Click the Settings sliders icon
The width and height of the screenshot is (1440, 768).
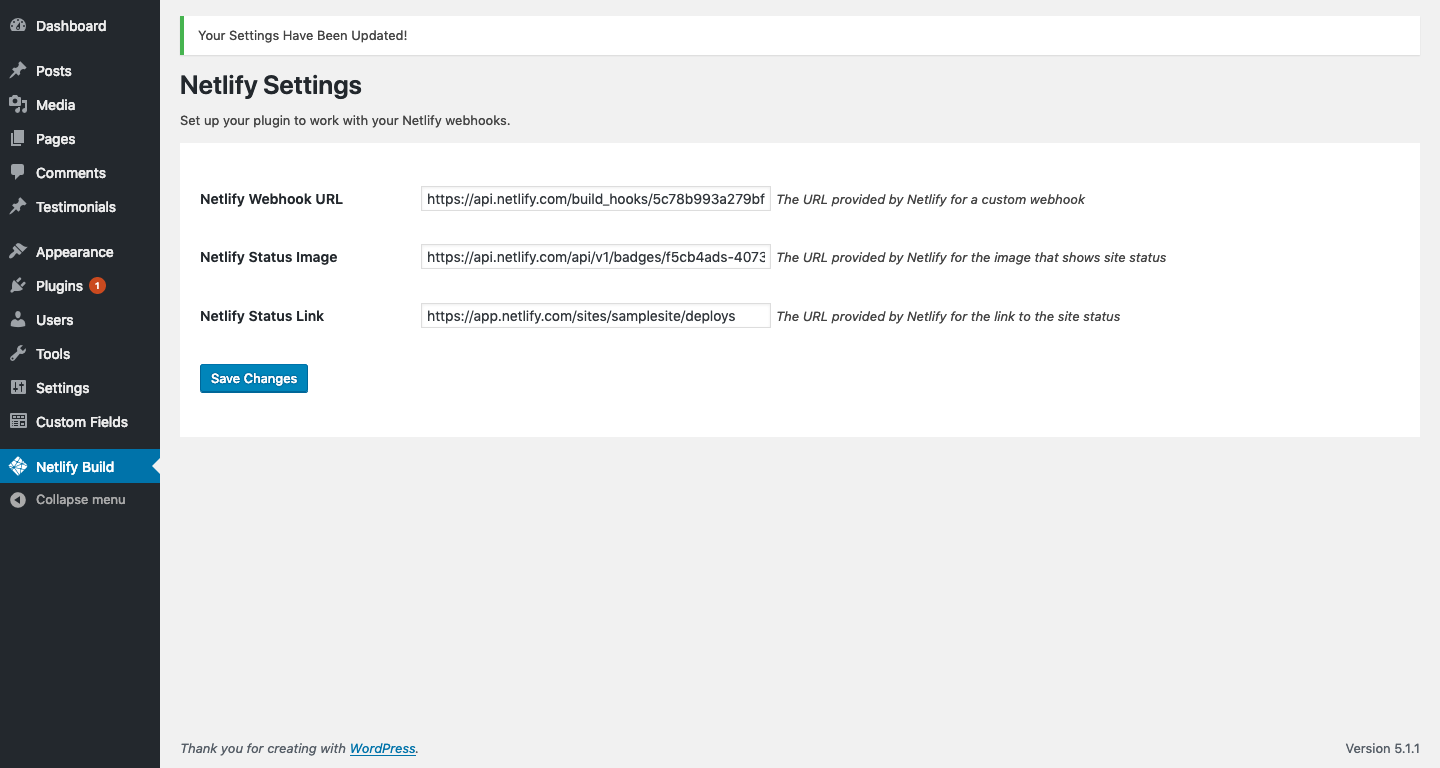[18, 388]
